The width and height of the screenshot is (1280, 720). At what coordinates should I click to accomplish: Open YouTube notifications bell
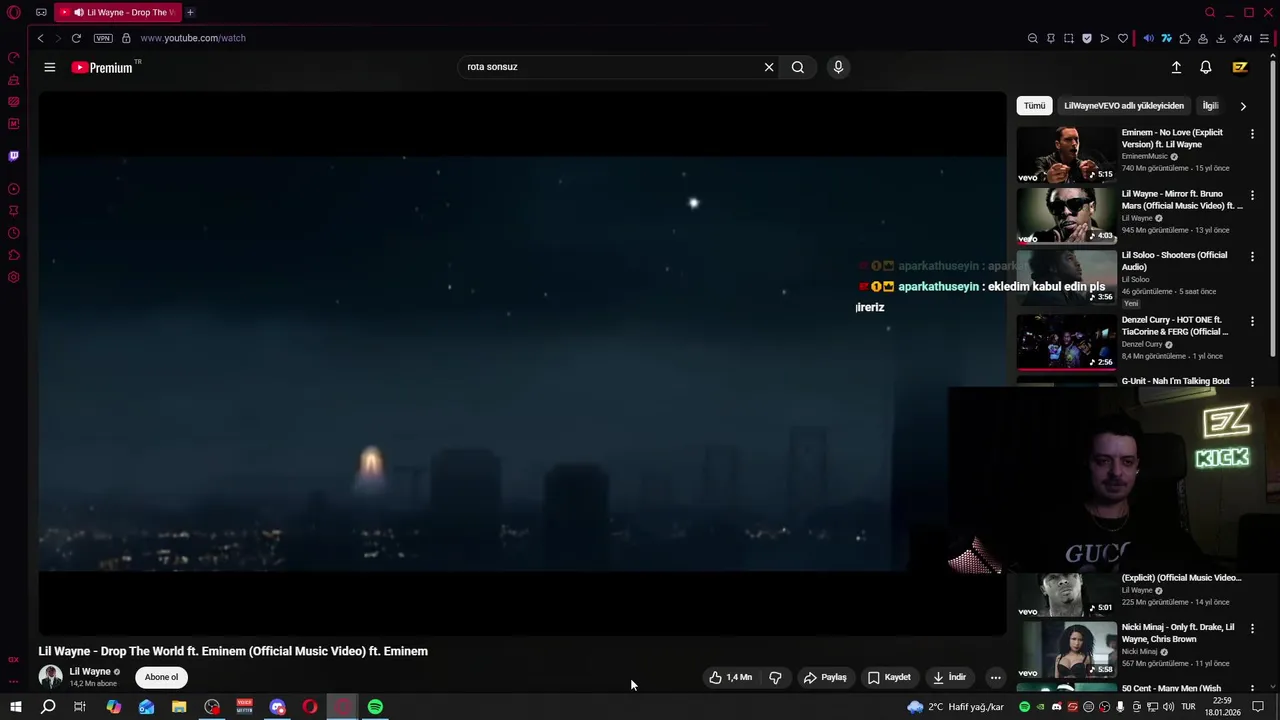(1206, 67)
